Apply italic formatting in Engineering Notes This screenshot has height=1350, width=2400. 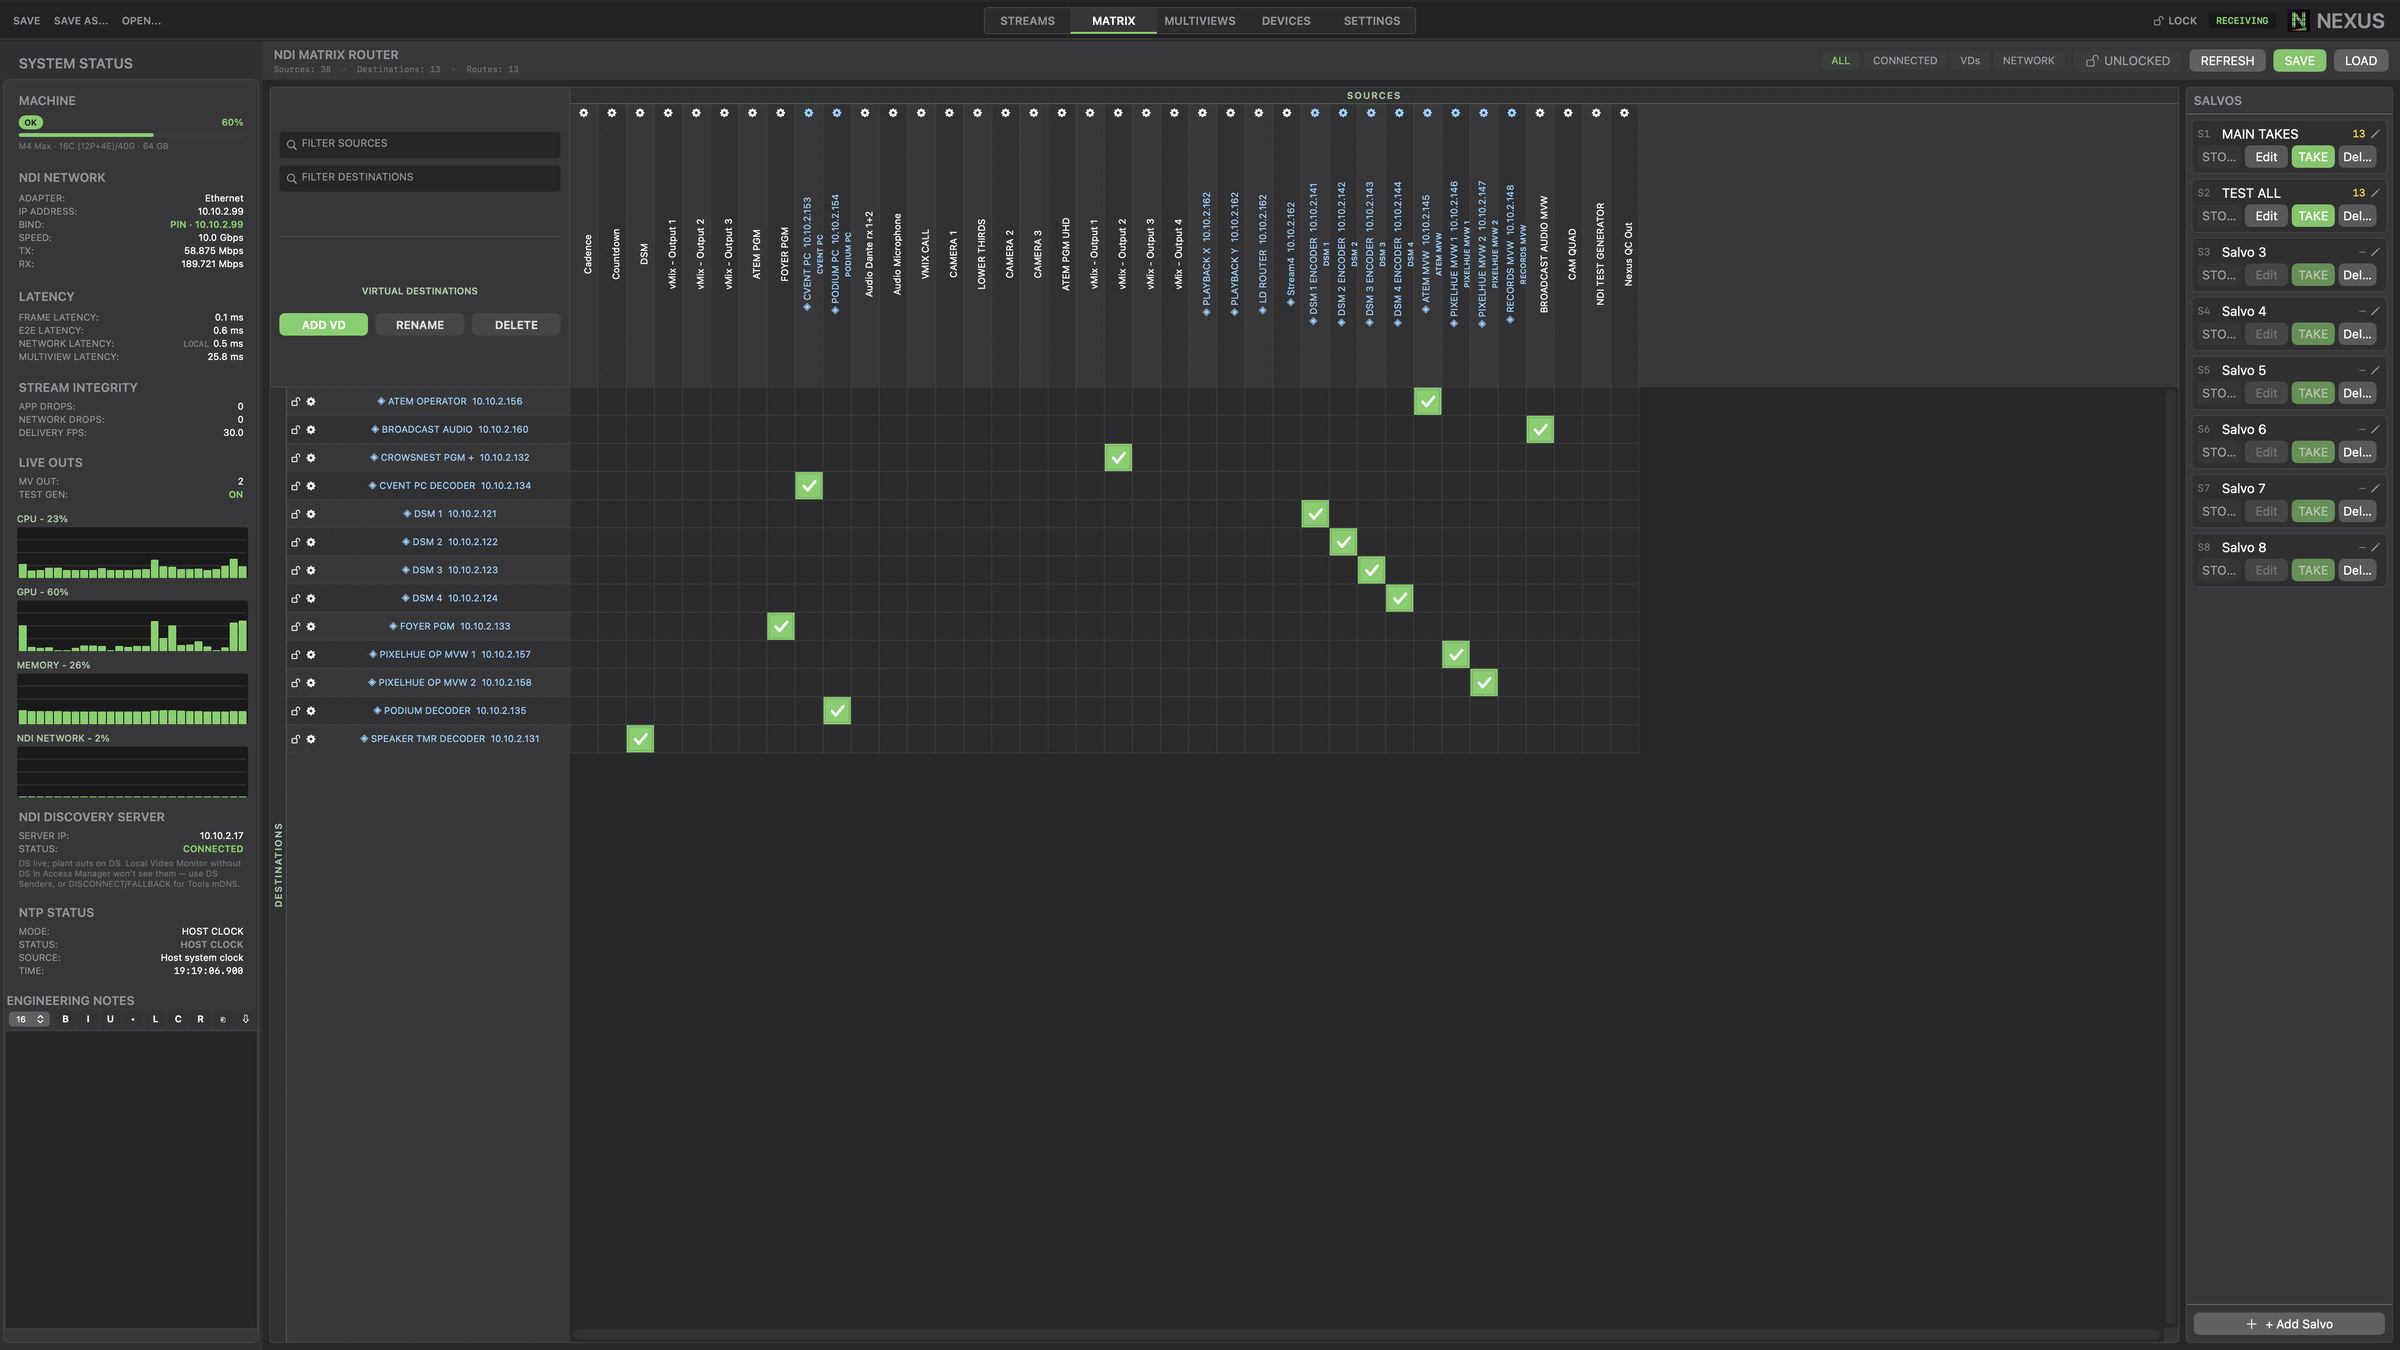[x=88, y=1019]
